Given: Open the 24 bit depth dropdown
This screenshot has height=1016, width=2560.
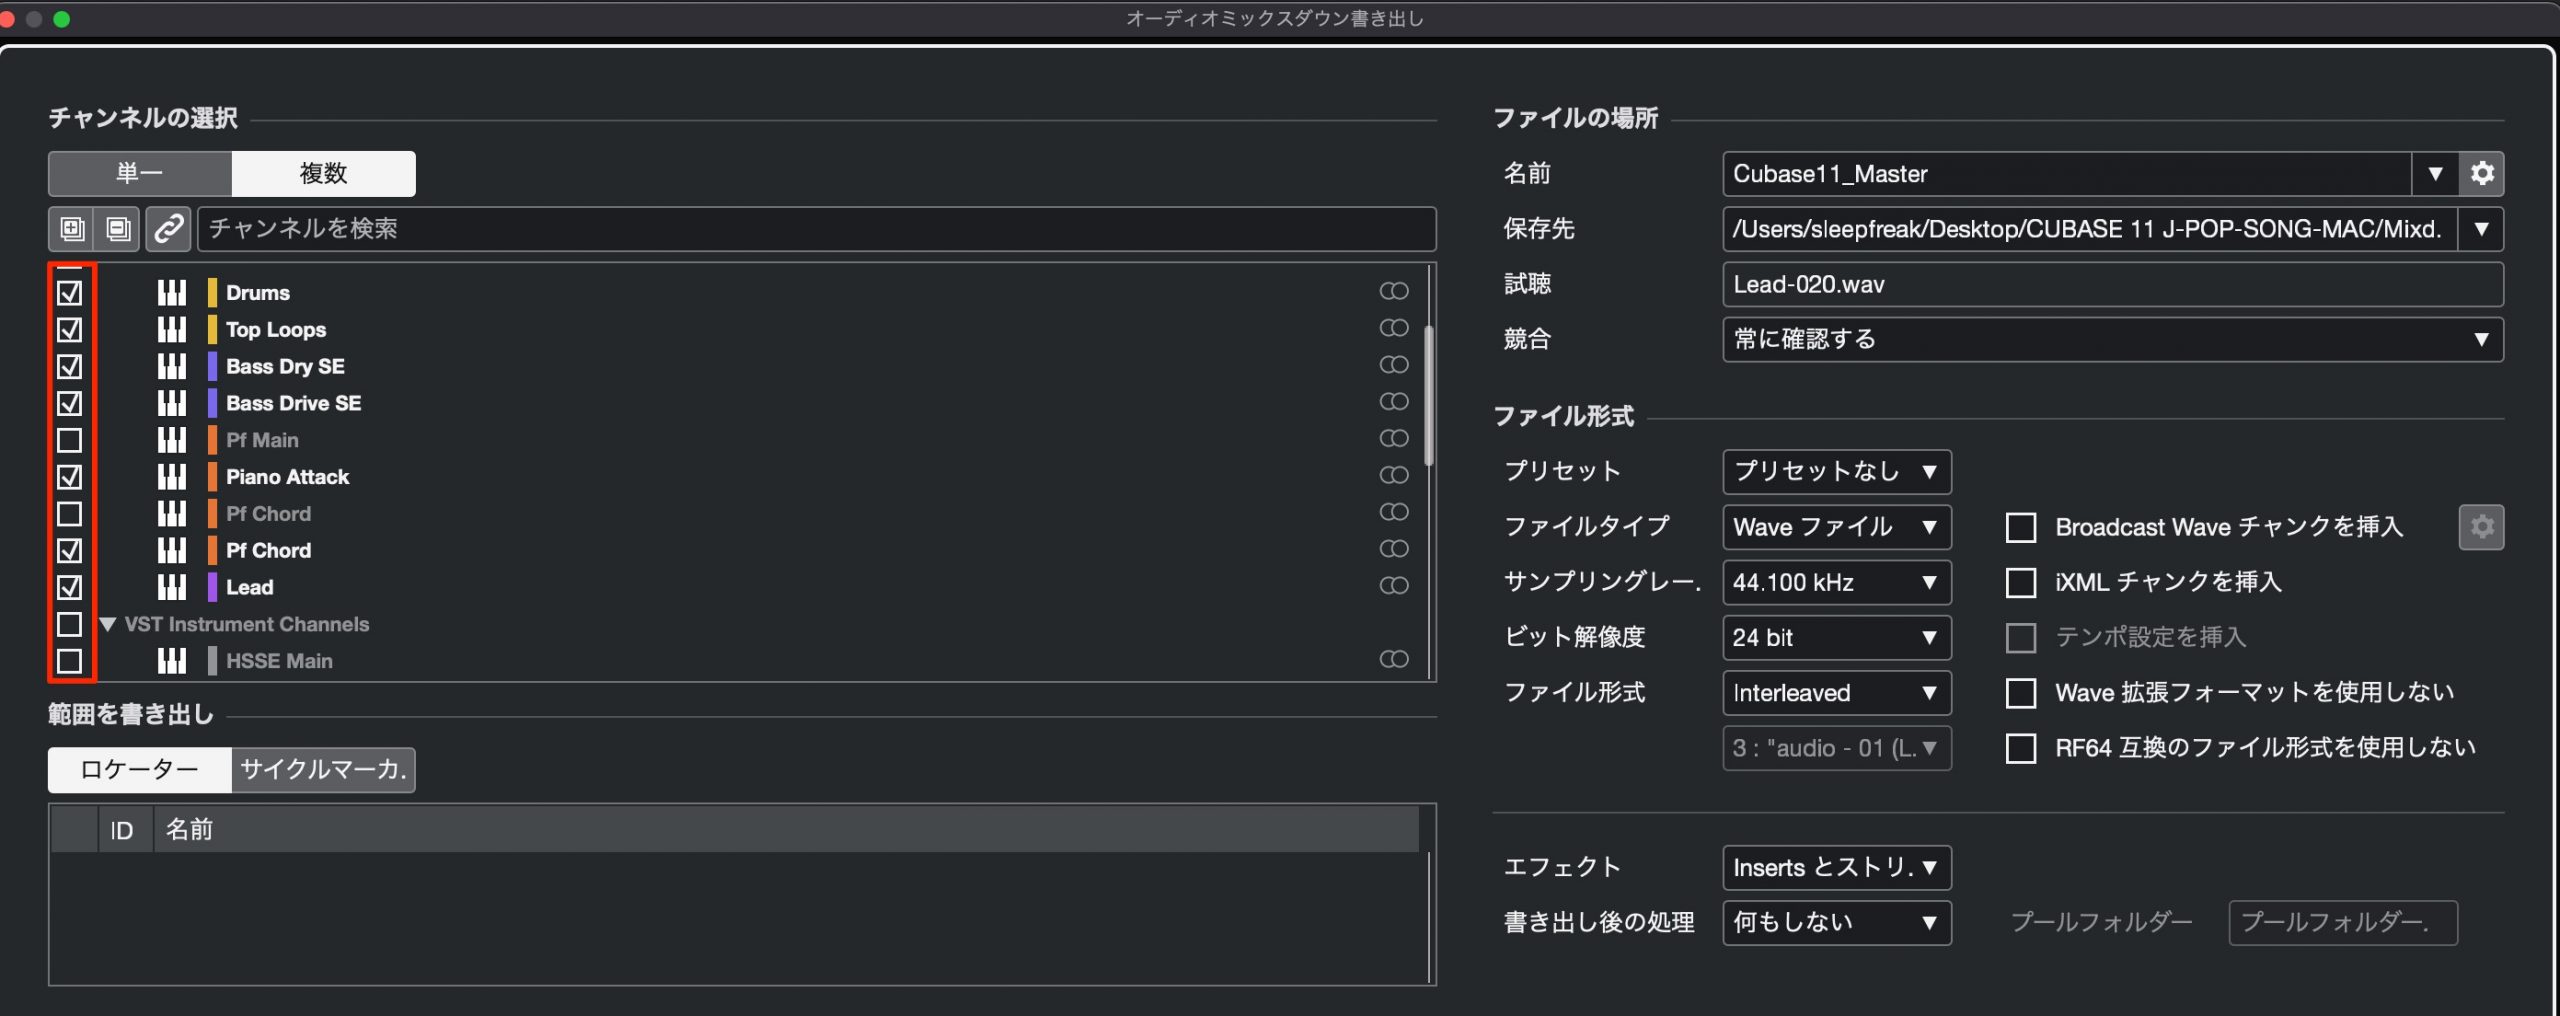Looking at the screenshot, I should pyautogui.click(x=1837, y=637).
